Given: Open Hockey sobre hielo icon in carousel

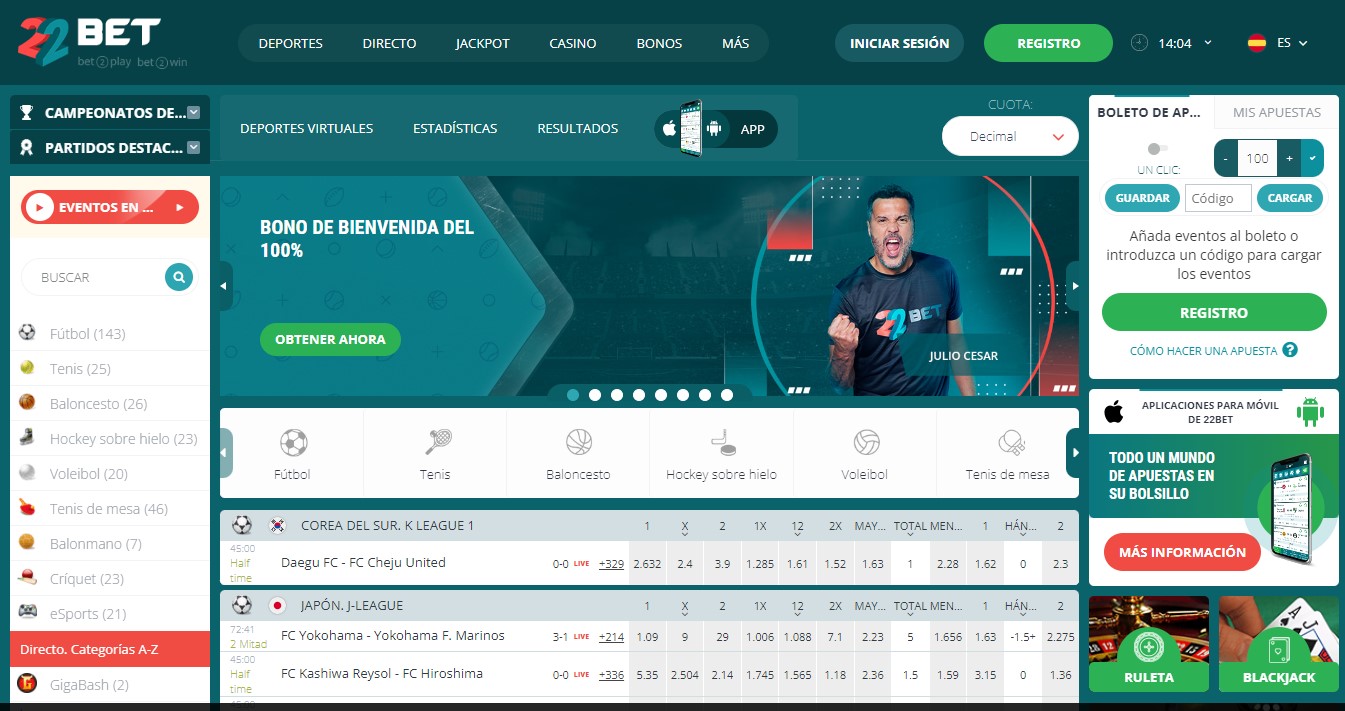Looking at the screenshot, I should (721, 443).
